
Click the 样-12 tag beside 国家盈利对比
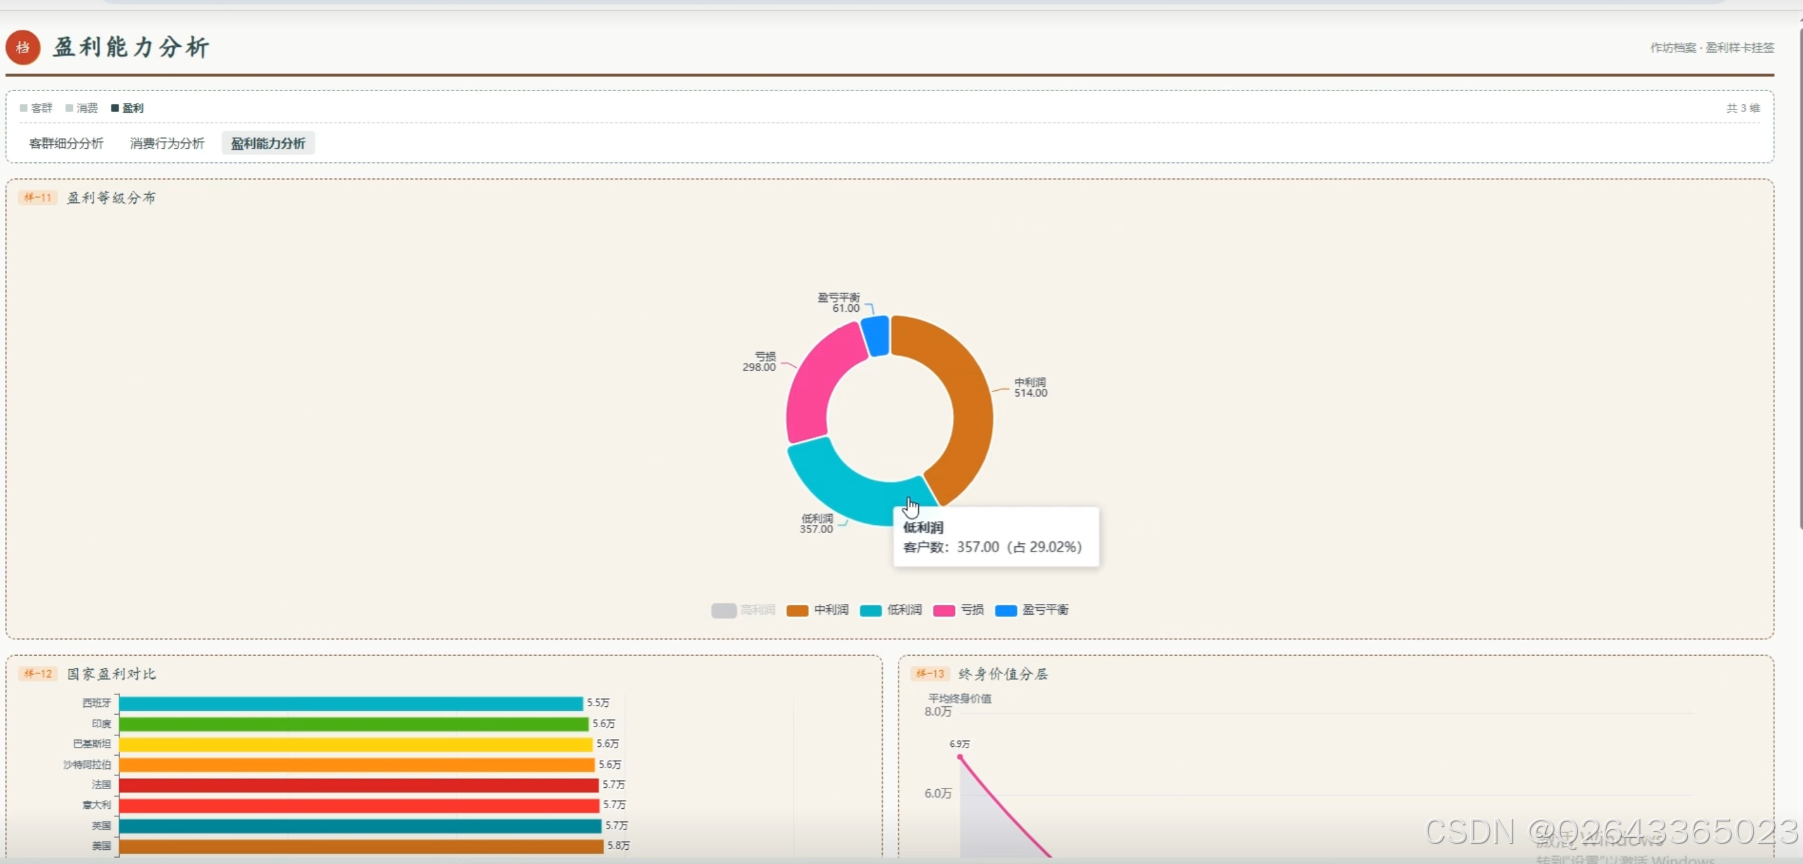[x=38, y=674]
